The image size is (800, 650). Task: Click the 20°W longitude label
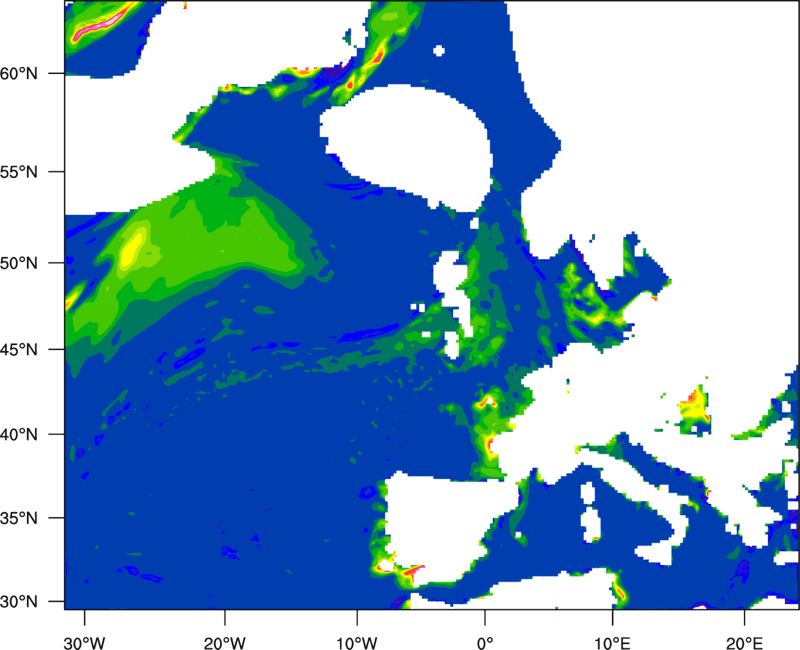[225, 643]
